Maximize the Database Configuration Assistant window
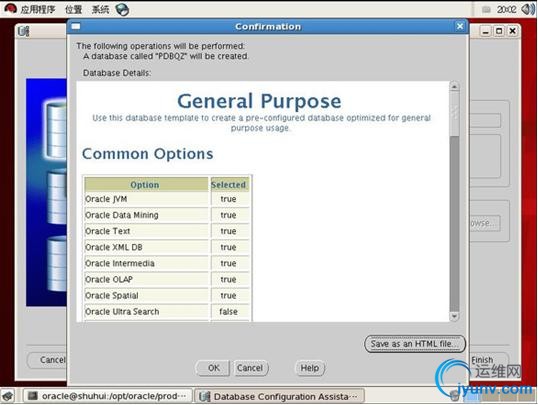Screen dimensions: 538x405 point(499,32)
